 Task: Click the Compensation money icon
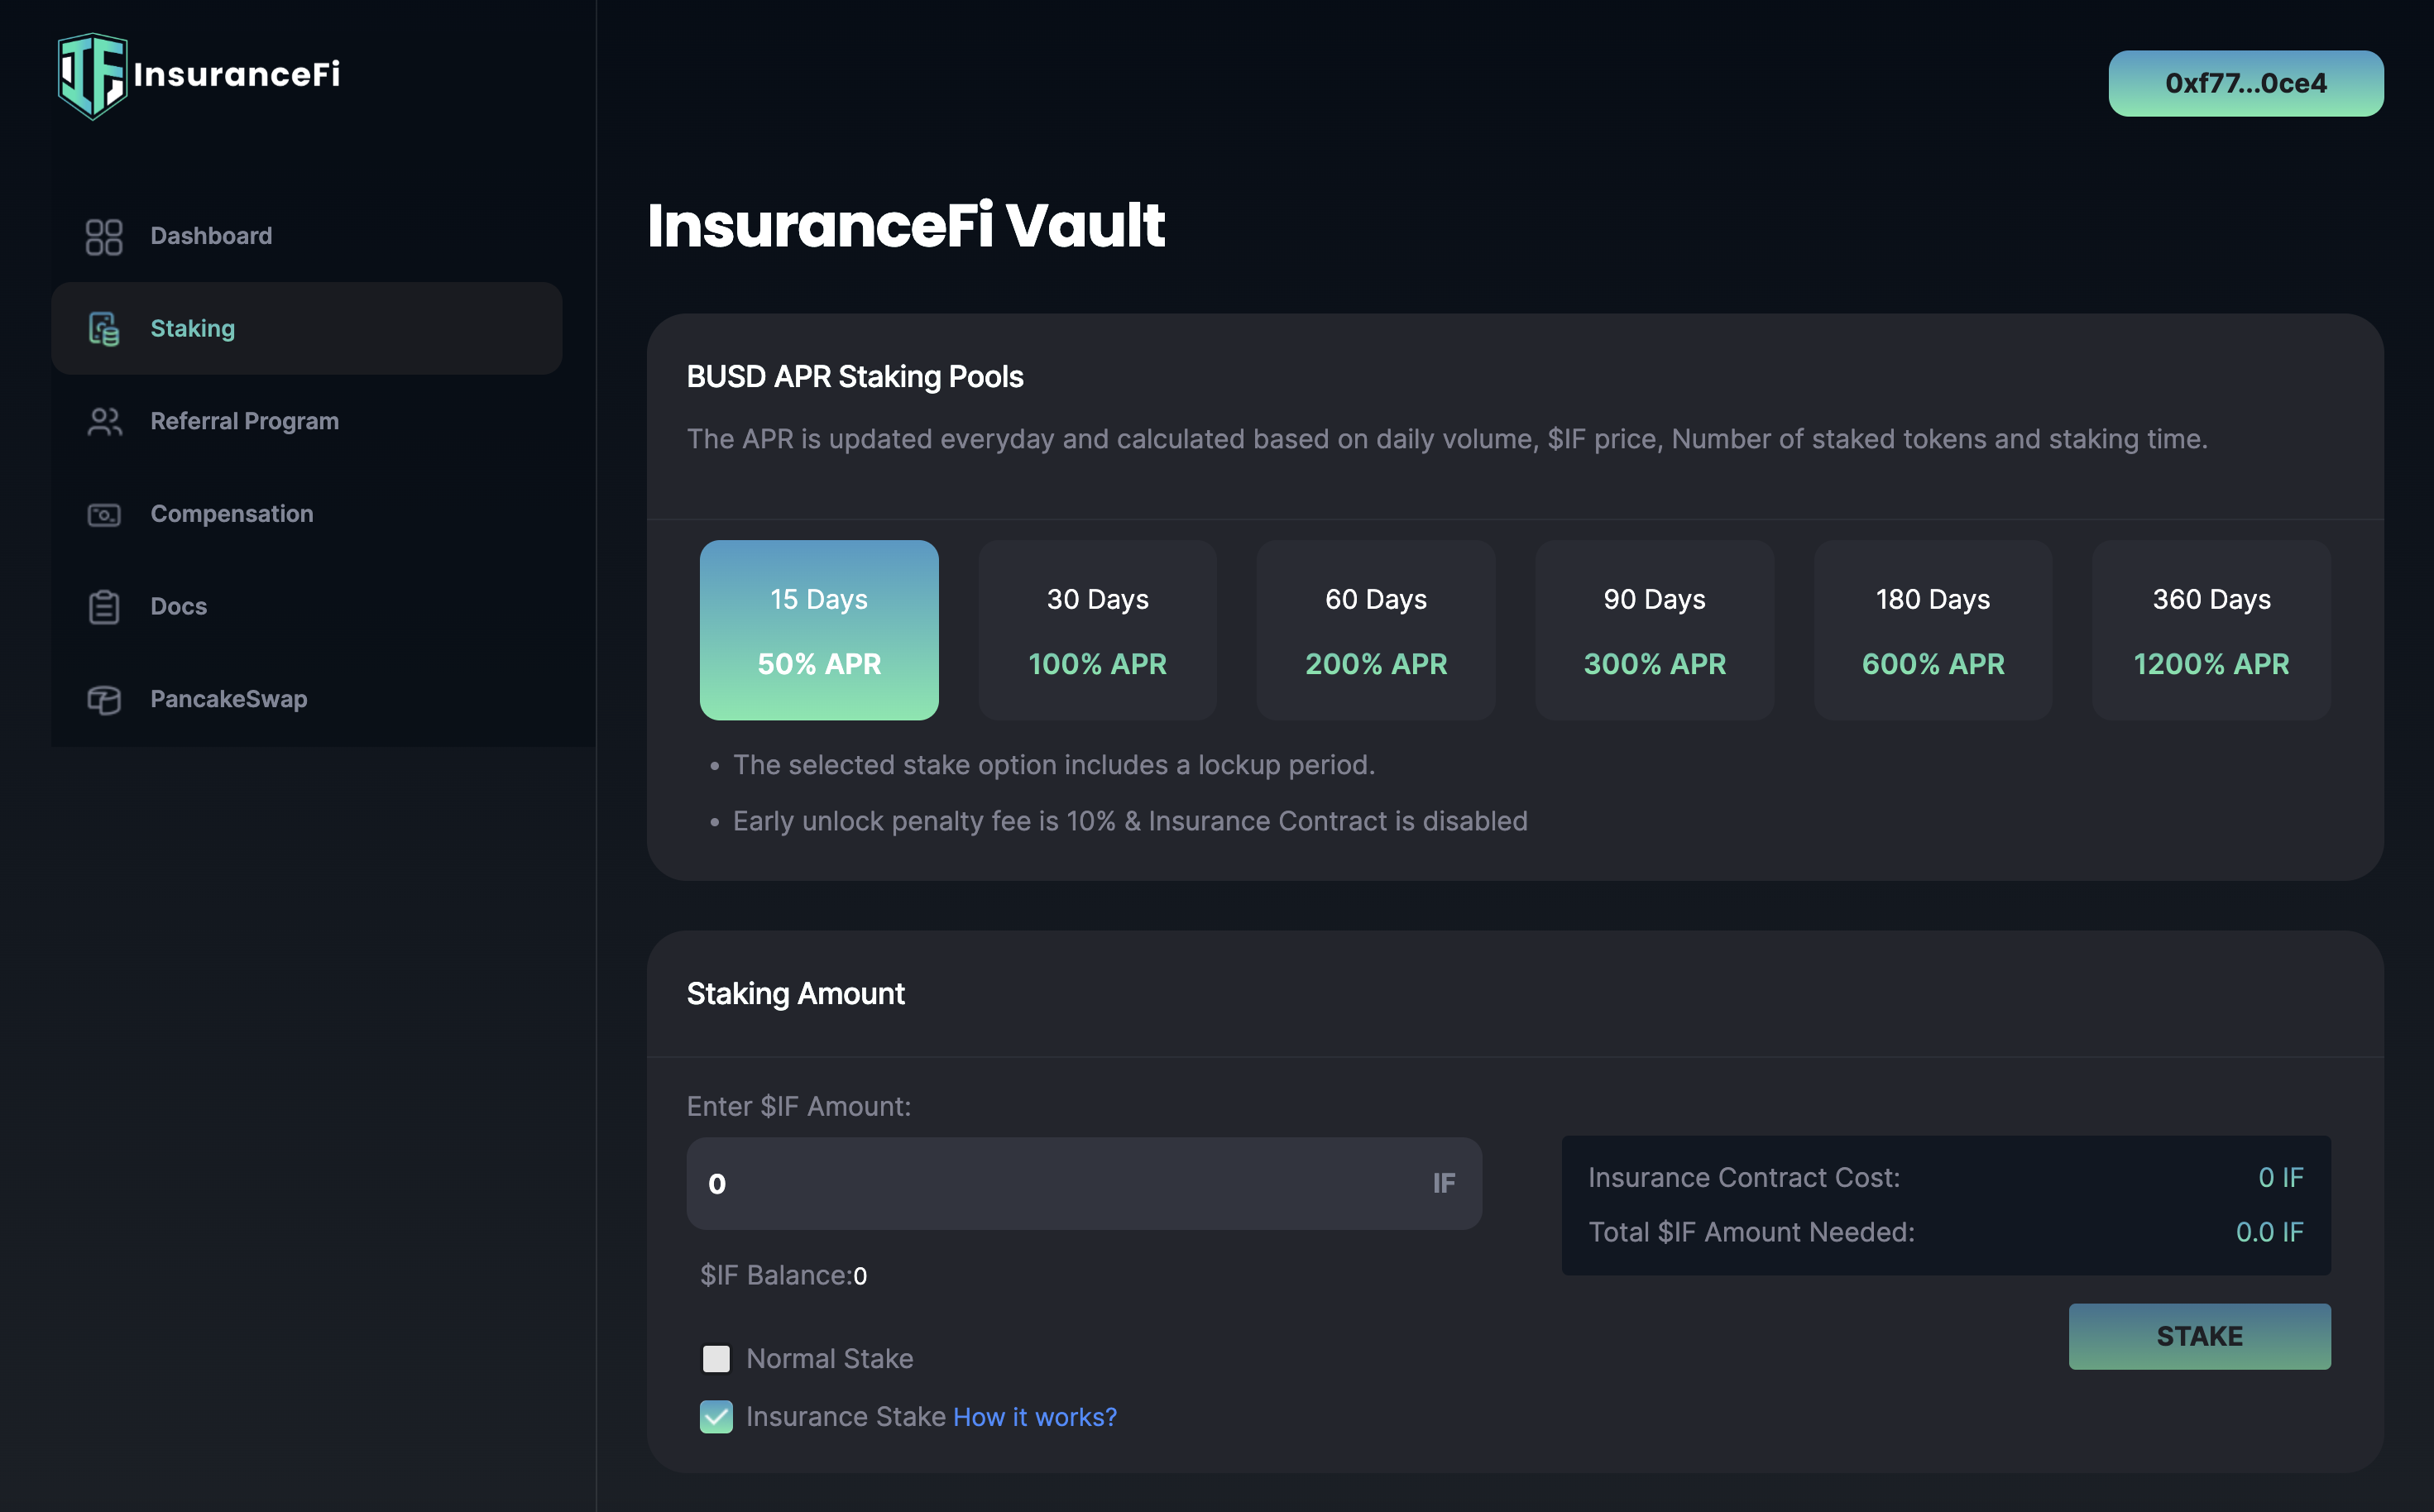pyautogui.click(x=104, y=514)
